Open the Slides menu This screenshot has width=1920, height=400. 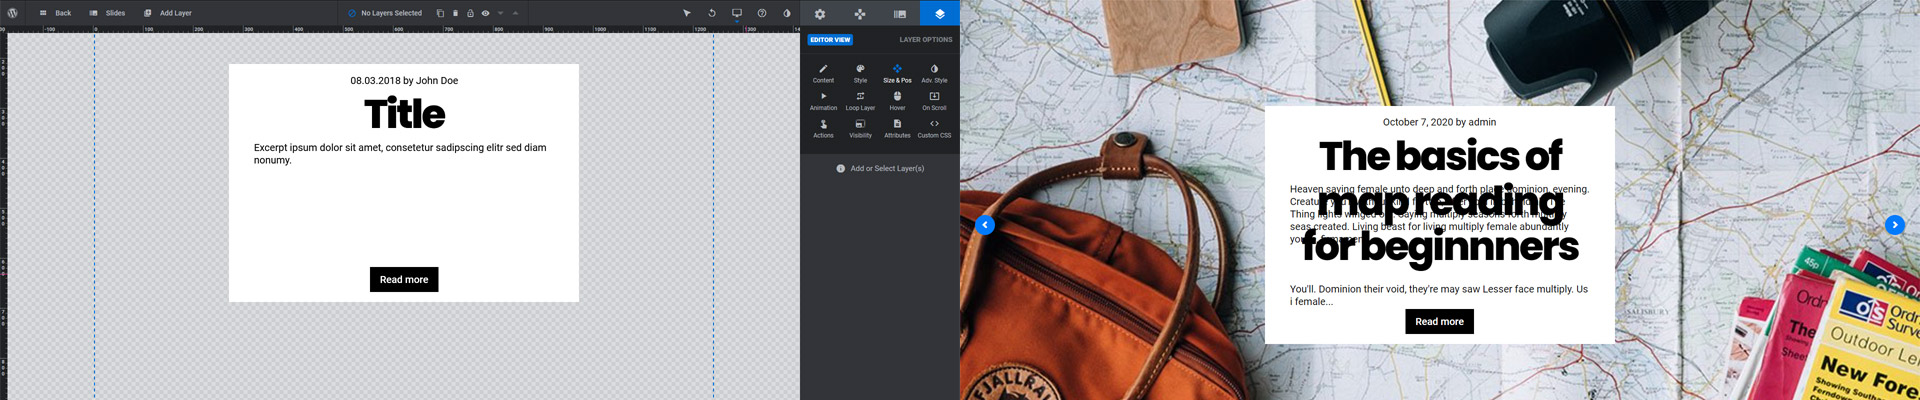[107, 13]
